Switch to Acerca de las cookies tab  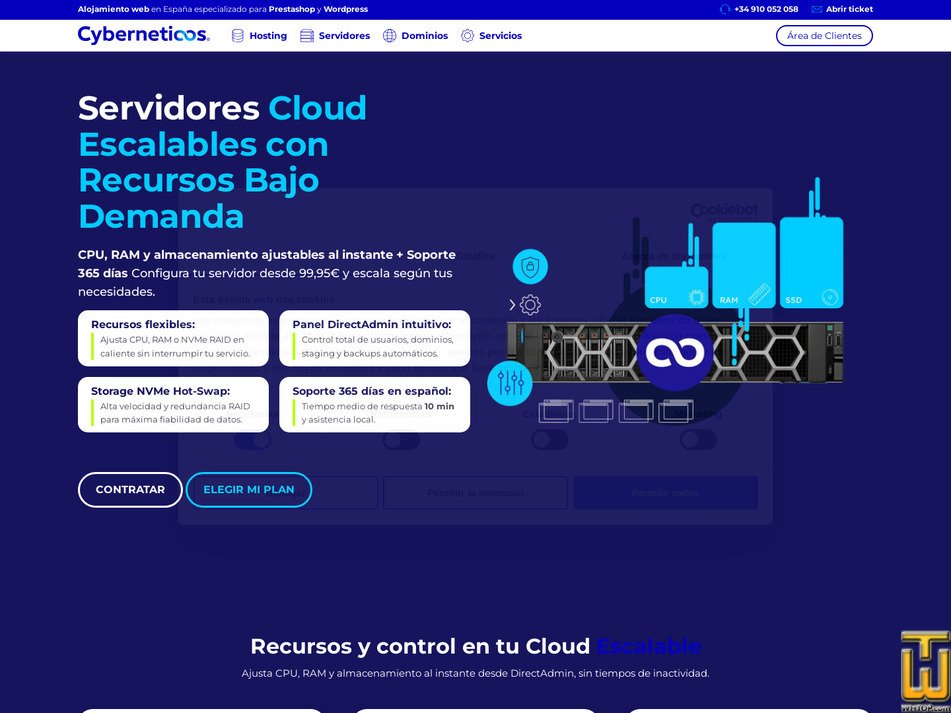pos(673,256)
